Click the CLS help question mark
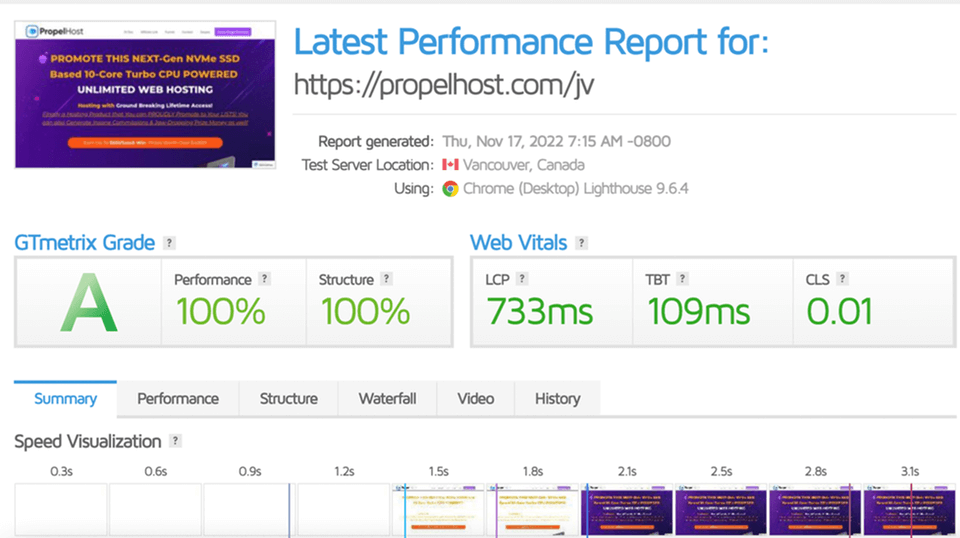 [842, 278]
